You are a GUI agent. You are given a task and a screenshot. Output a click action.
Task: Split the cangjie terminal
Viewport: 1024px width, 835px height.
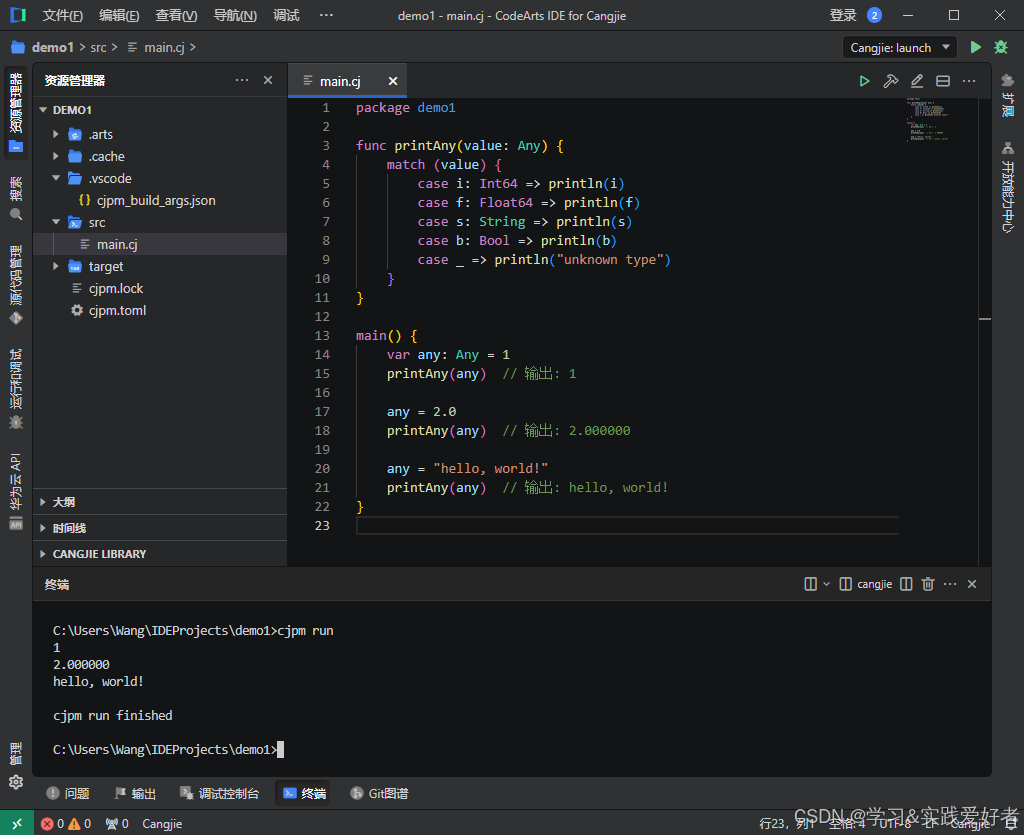click(906, 584)
